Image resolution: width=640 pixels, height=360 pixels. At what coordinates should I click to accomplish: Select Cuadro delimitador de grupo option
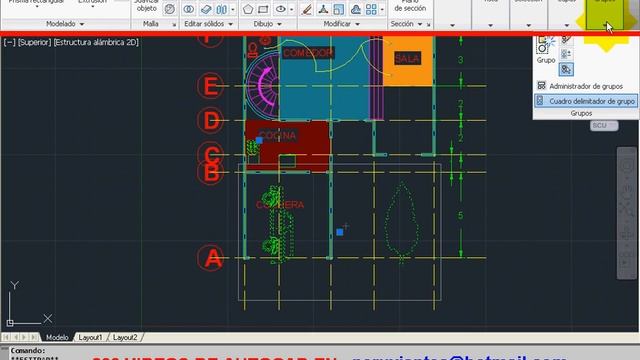(x=586, y=101)
